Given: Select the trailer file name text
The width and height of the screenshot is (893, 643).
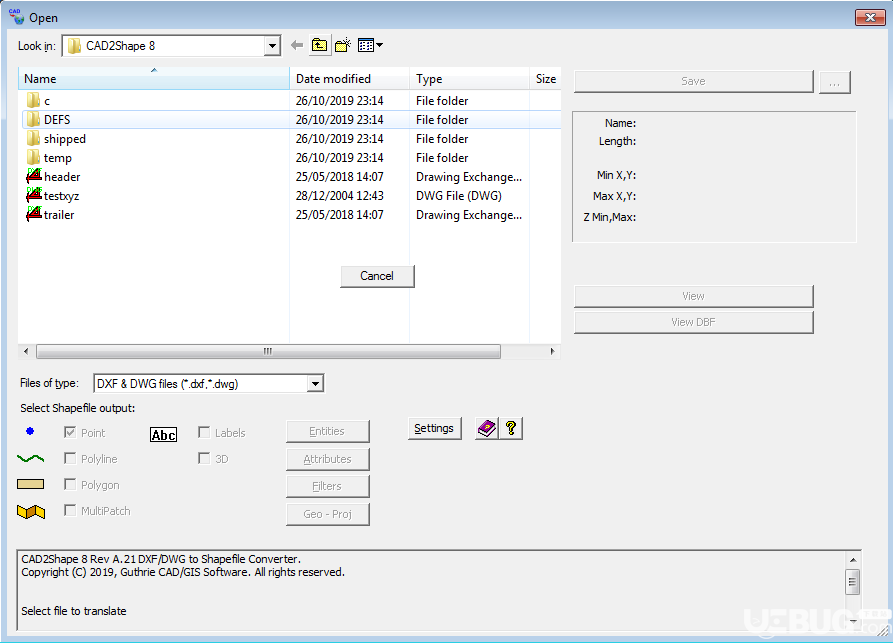Looking at the screenshot, I should coord(59,215).
